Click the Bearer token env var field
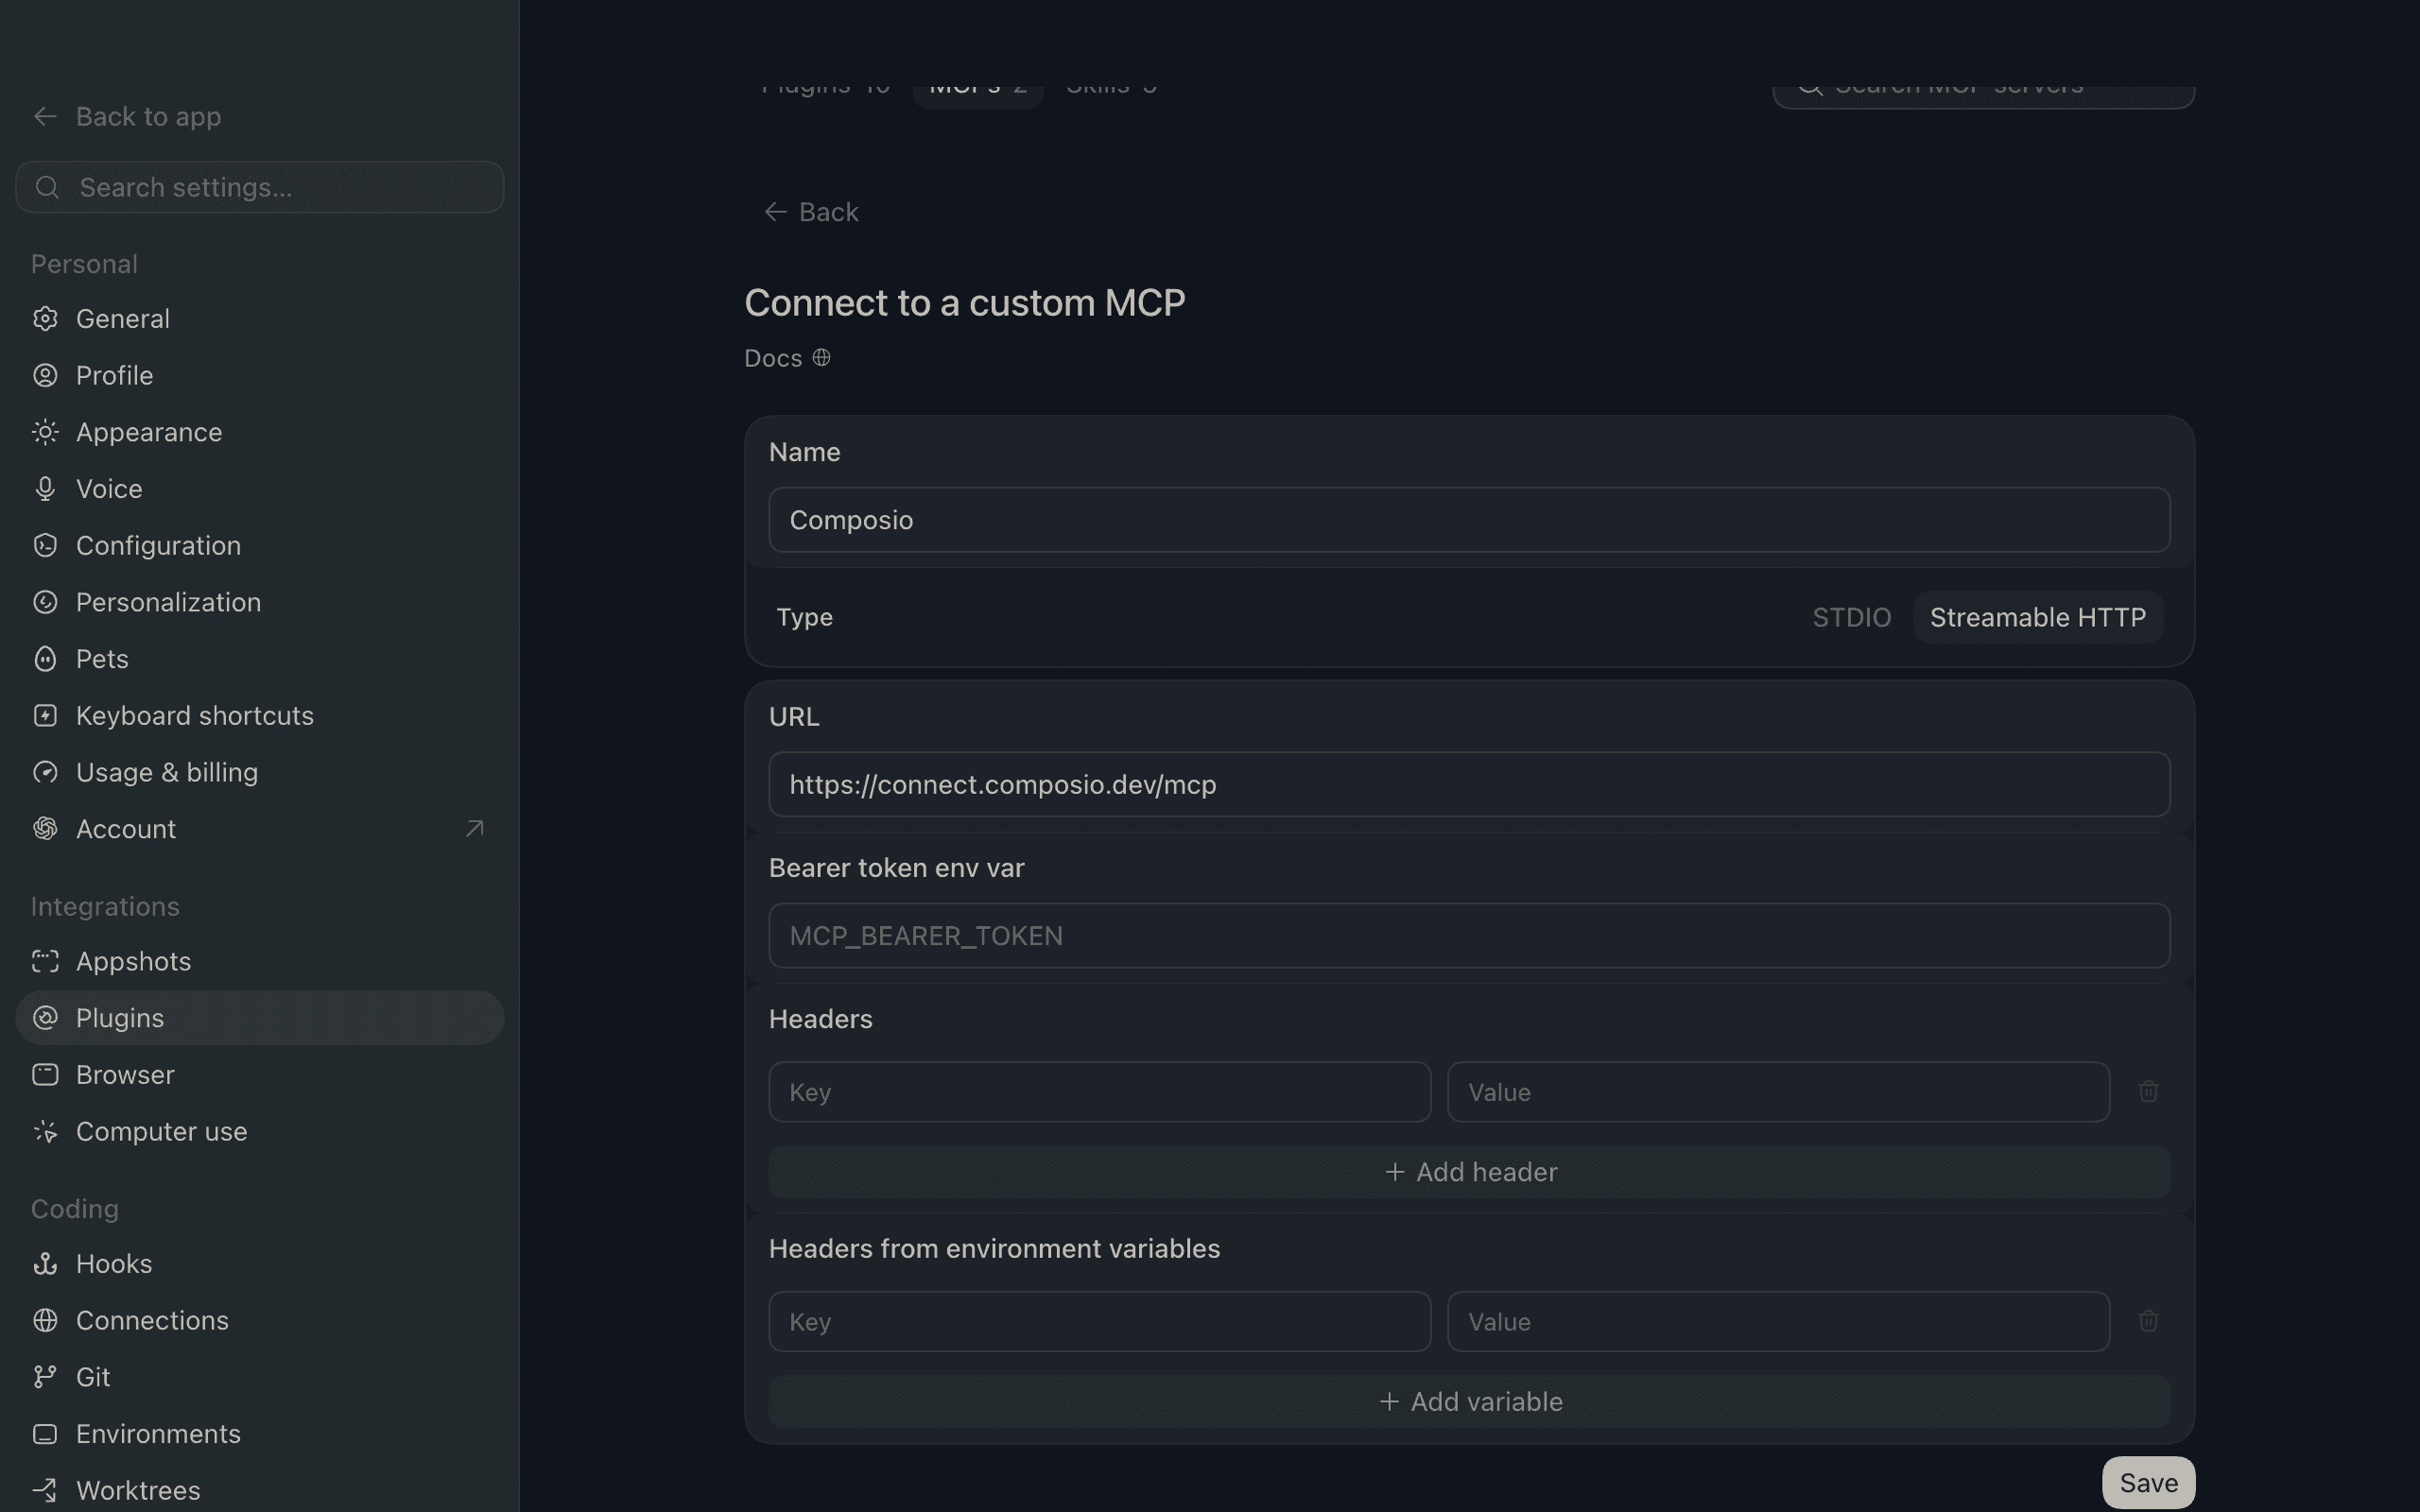 click(1469, 936)
